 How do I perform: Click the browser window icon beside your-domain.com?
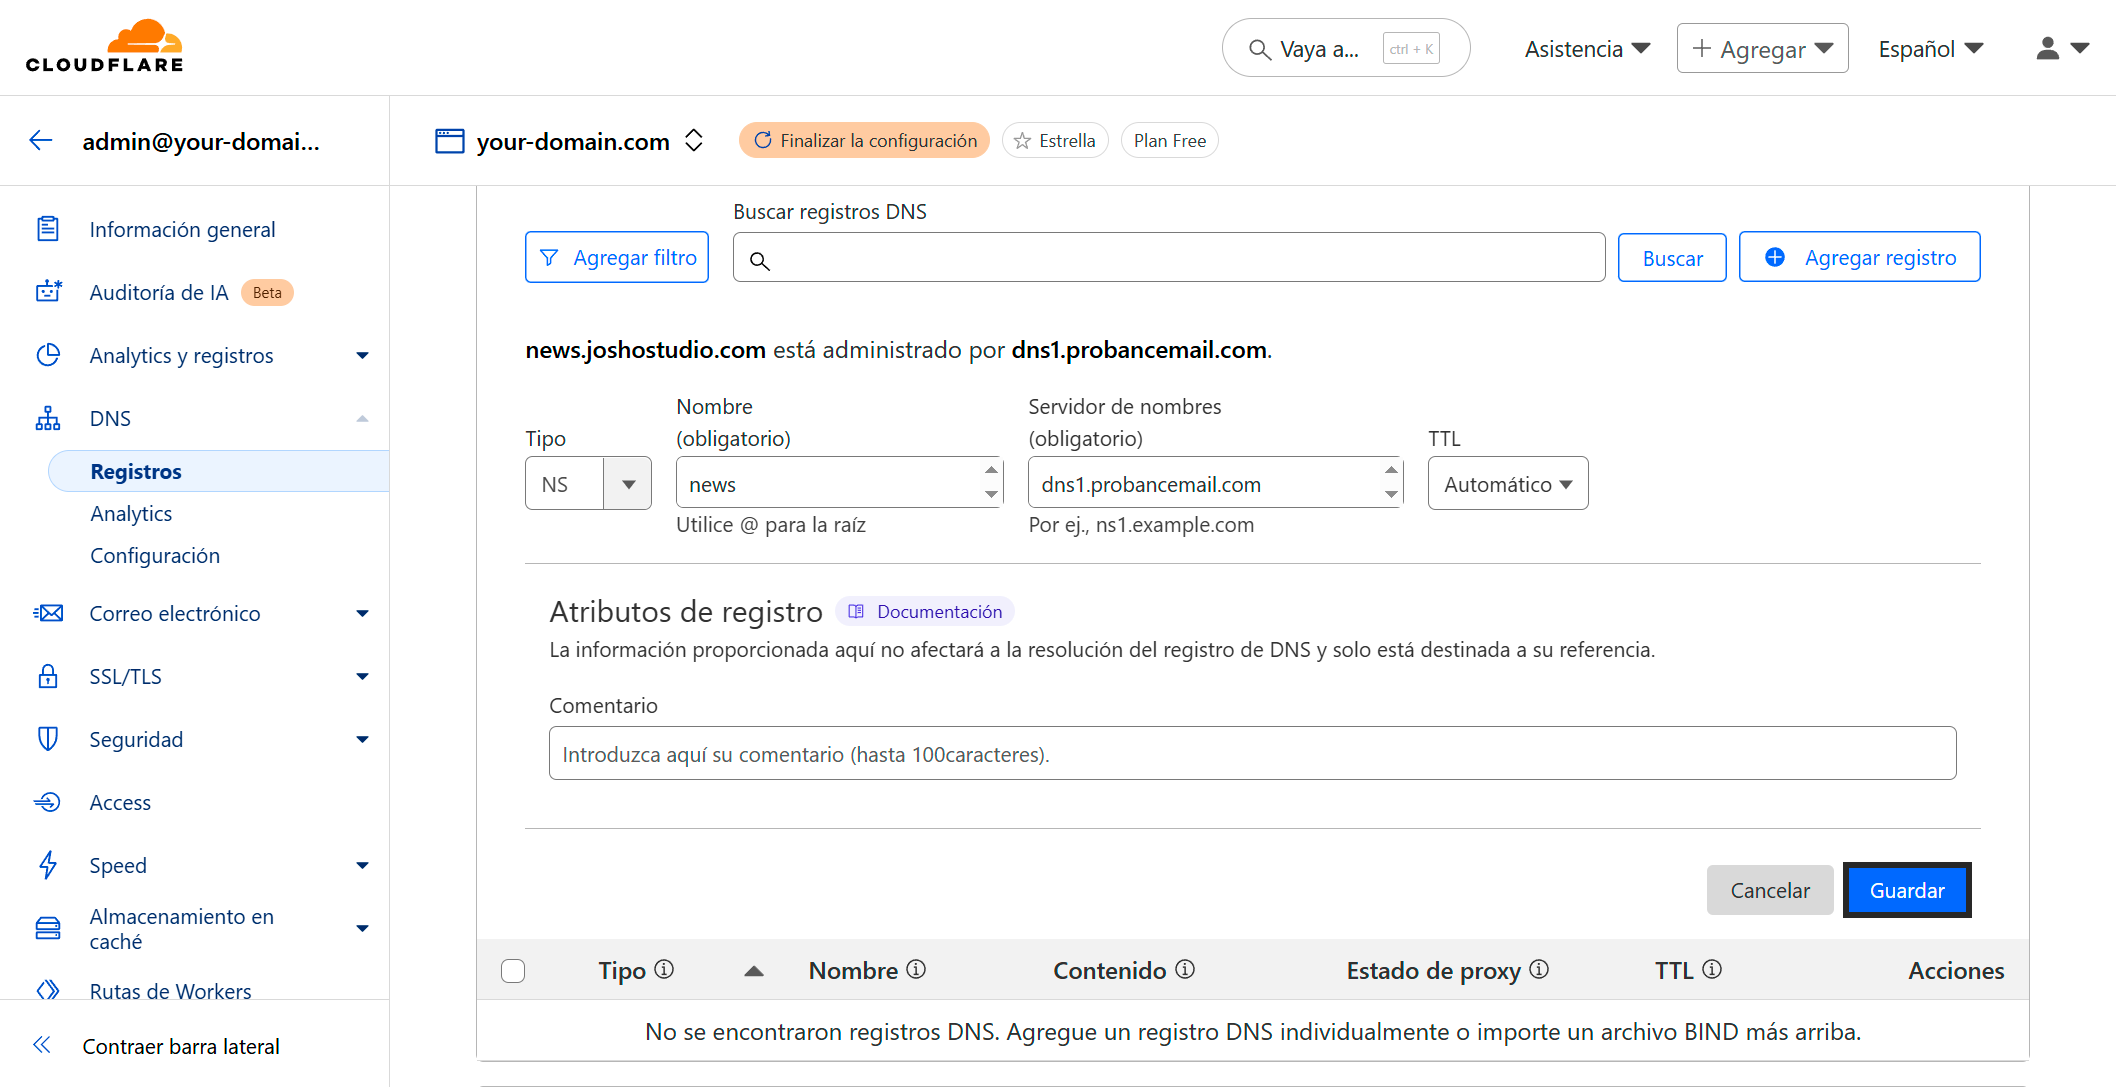click(449, 141)
